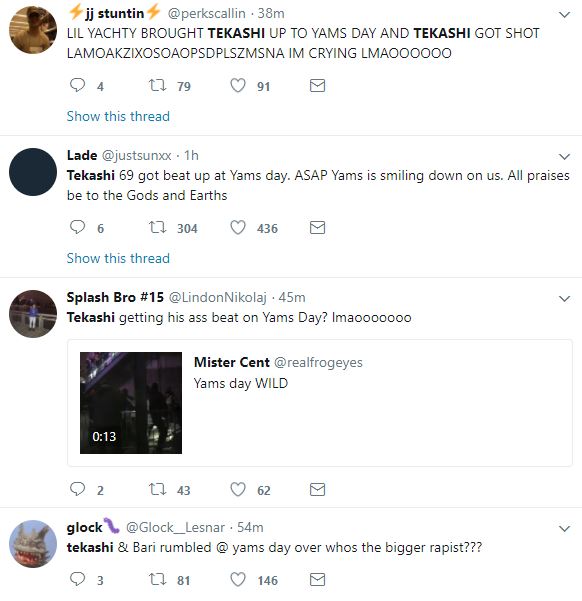Open the dropdown caret on glock's tweet

pyautogui.click(x=564, y=529)
